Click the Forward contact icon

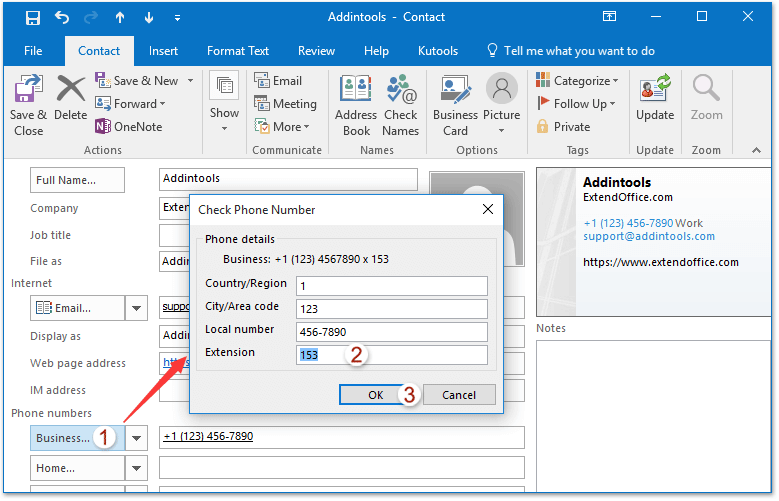(x=103, y=103)
